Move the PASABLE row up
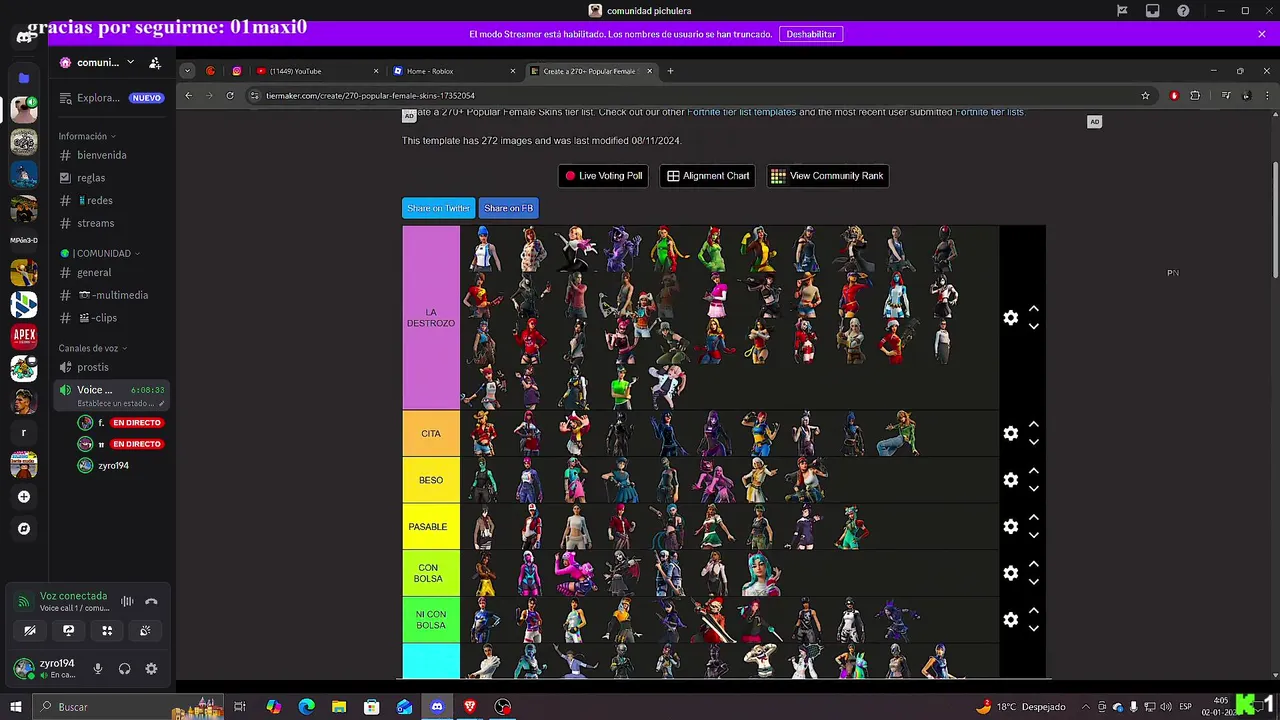This screenshot has width=1280, height=720. point(1034,518)
